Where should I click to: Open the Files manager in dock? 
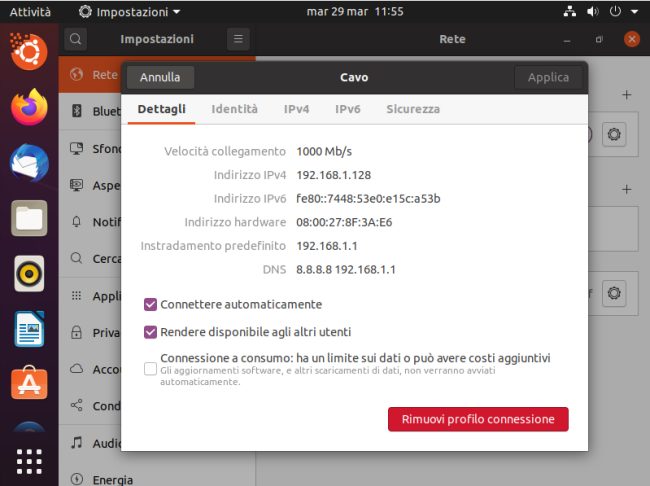click(29, 218)
